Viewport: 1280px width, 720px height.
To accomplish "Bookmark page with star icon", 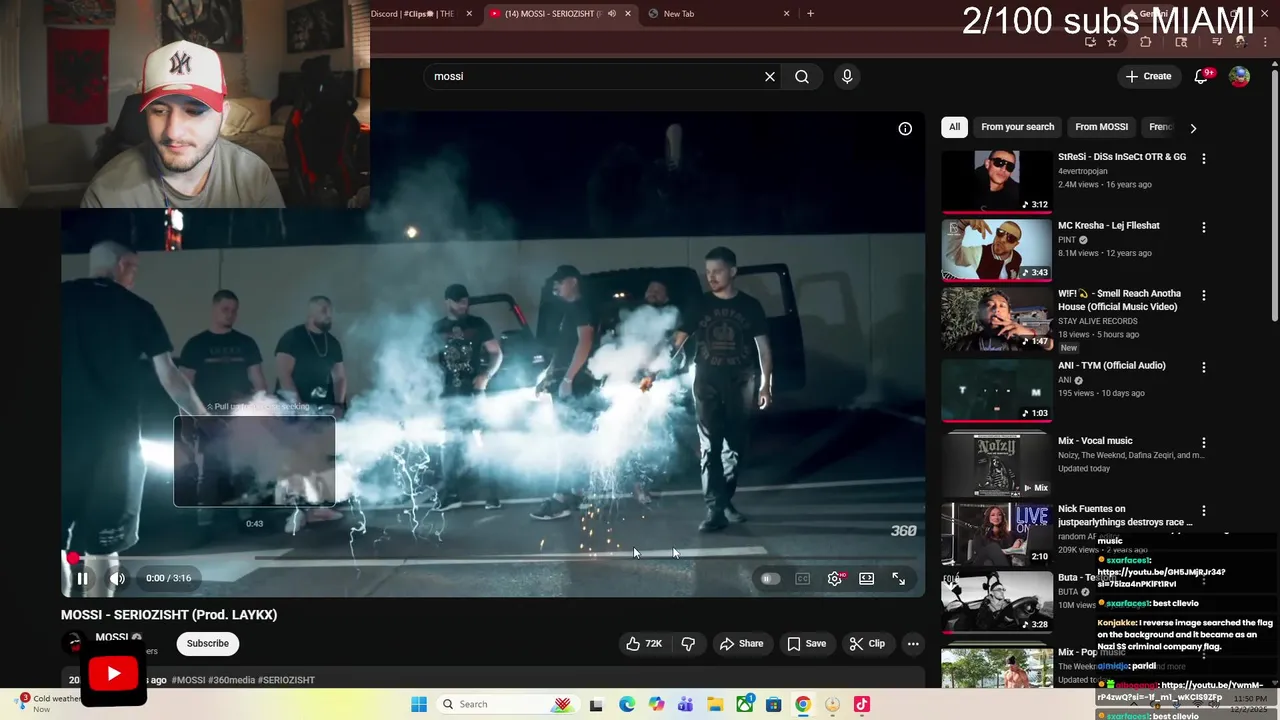I will [1112, 42].
